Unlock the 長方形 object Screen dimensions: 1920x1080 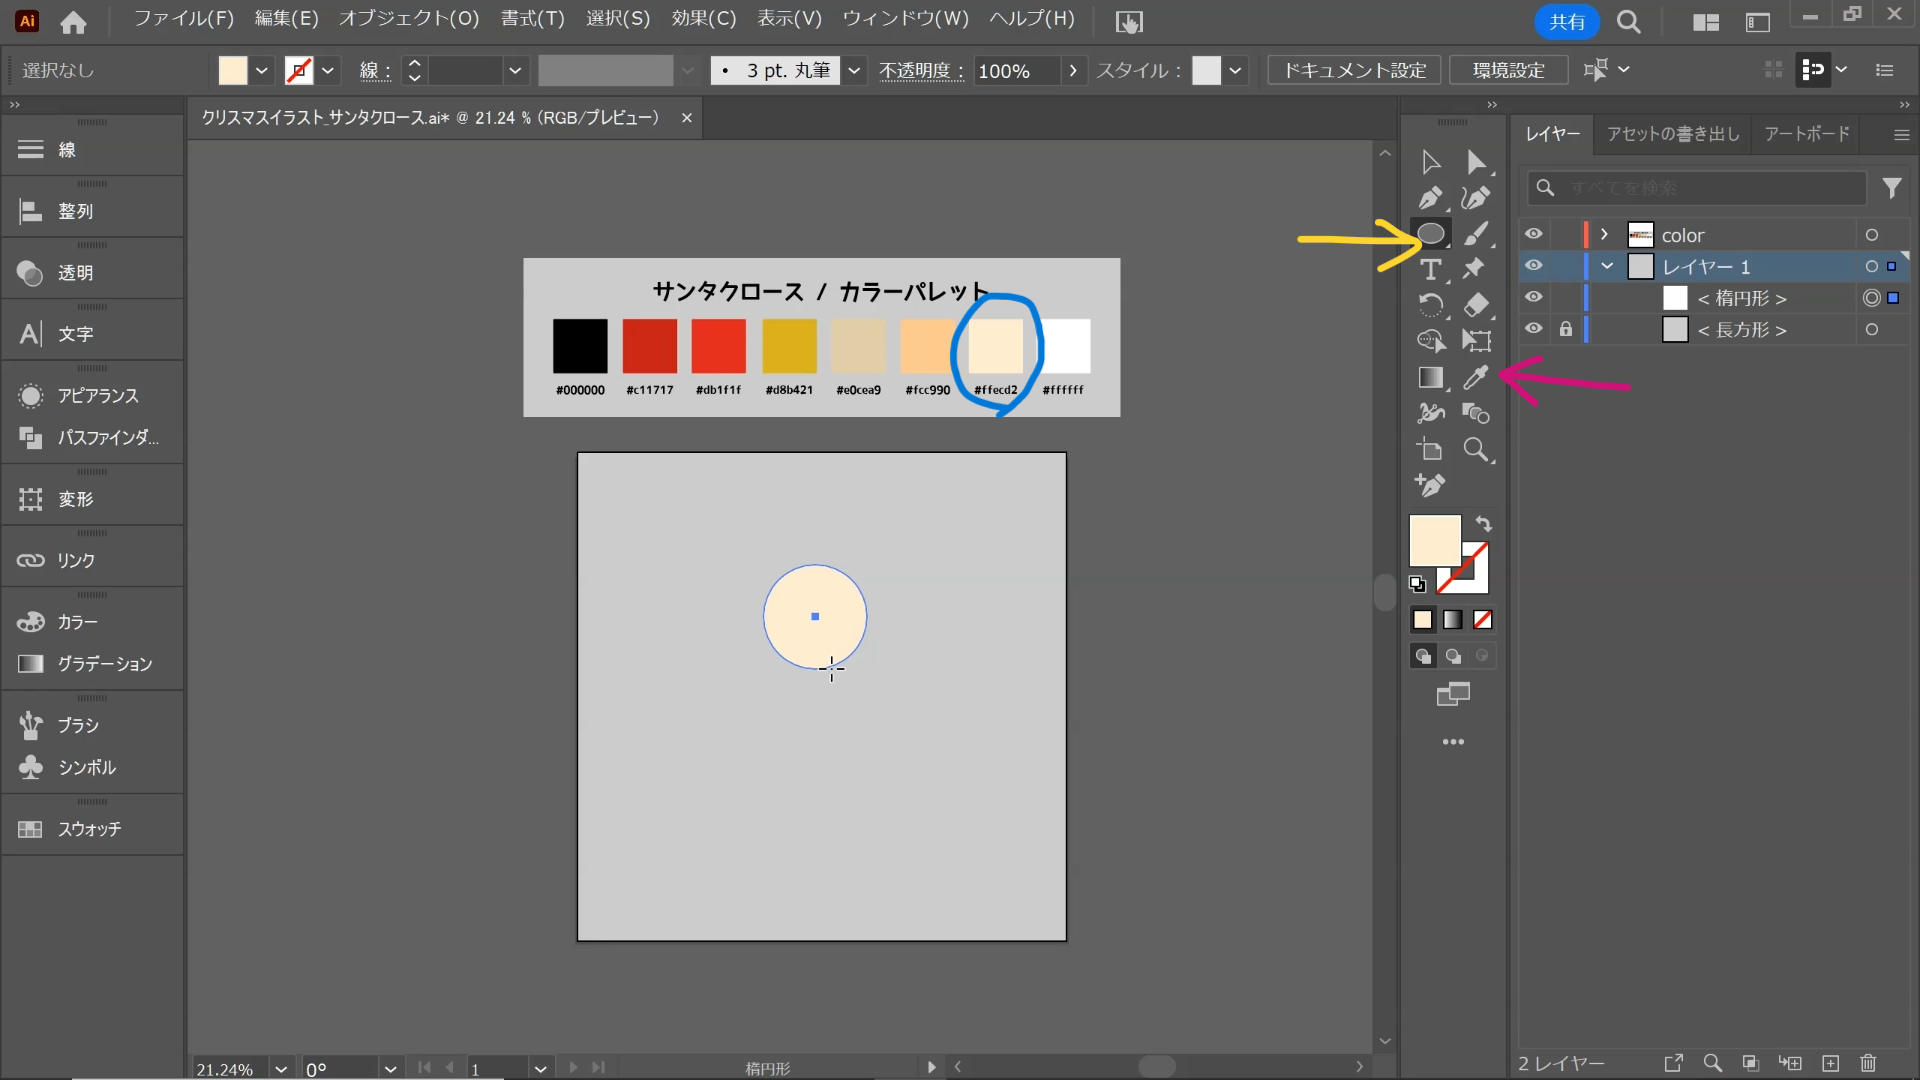click(x=1566, y=329)
